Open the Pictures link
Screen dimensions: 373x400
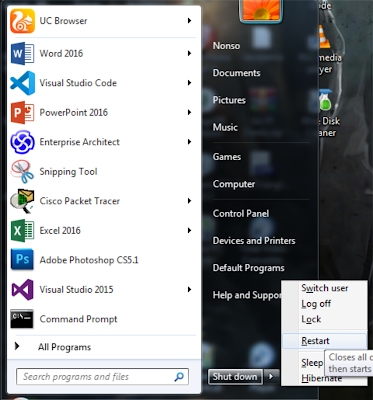click(x=229, y=100)
